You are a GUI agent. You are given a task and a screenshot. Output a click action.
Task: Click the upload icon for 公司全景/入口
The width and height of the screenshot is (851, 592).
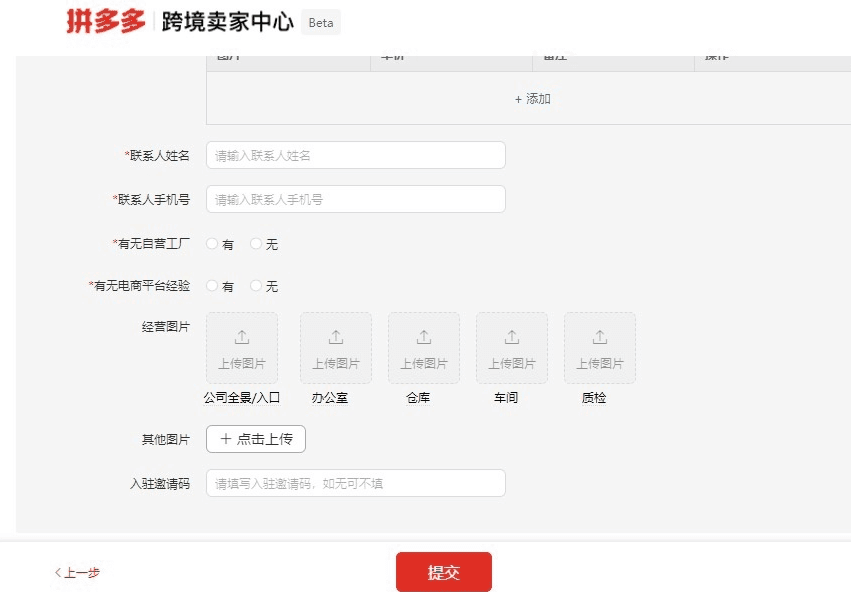point(241,347)
